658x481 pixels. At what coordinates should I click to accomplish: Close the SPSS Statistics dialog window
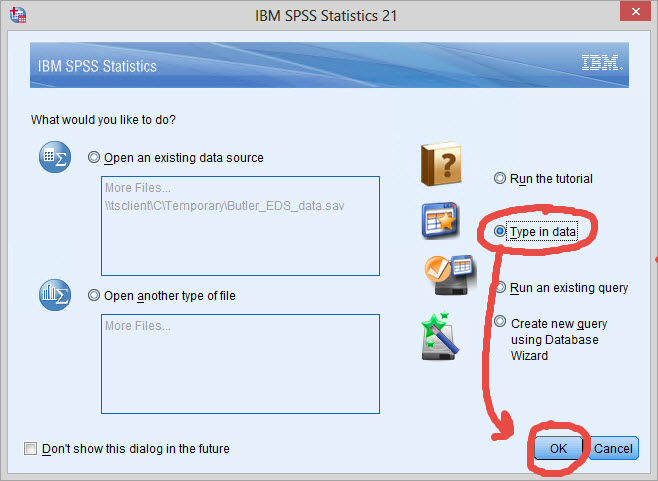point(635,11)
